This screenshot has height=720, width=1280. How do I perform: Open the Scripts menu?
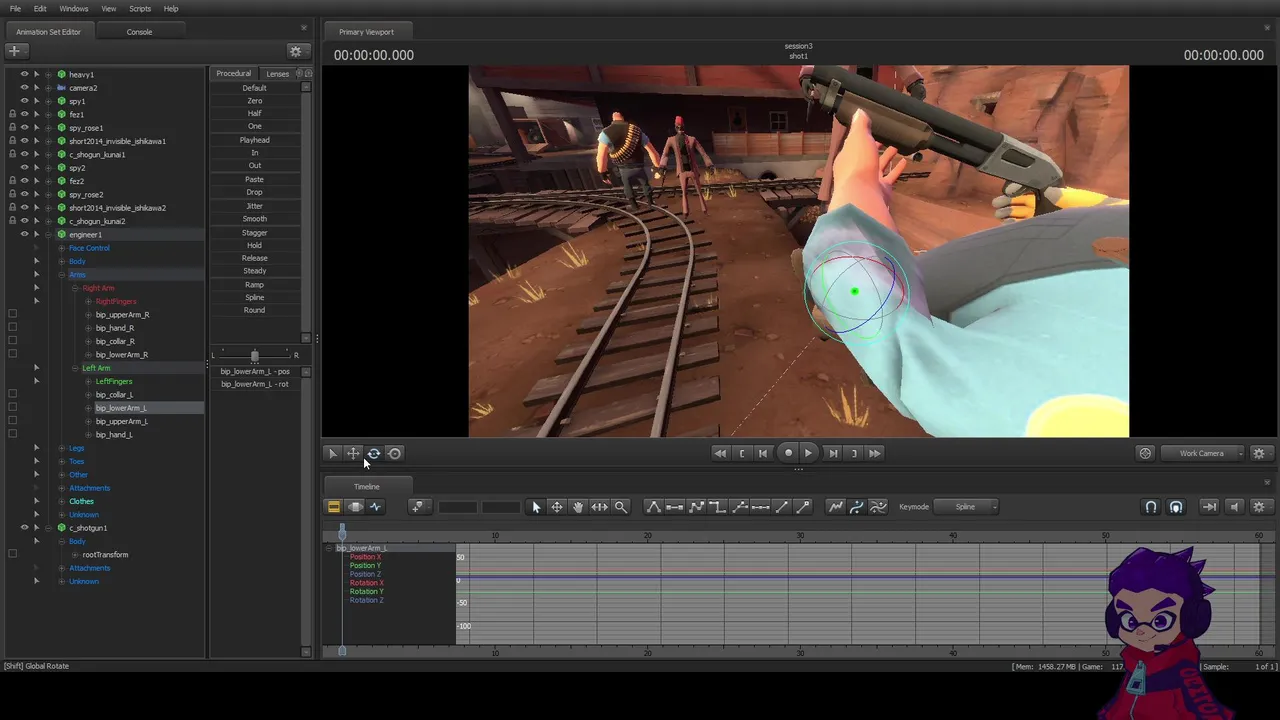tap(140, 9)
